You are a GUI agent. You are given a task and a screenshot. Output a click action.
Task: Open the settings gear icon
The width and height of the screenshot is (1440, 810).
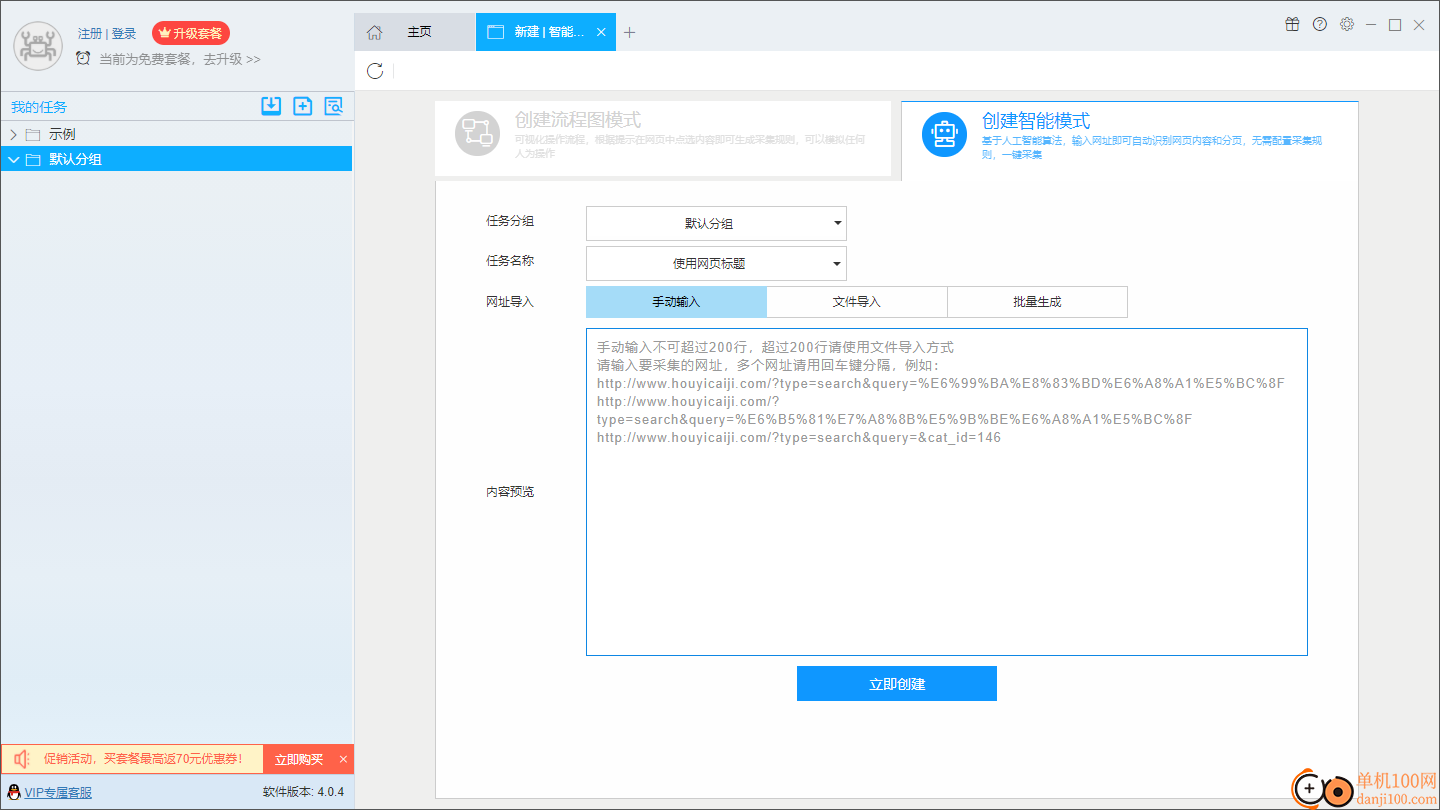click(1347, 25)
